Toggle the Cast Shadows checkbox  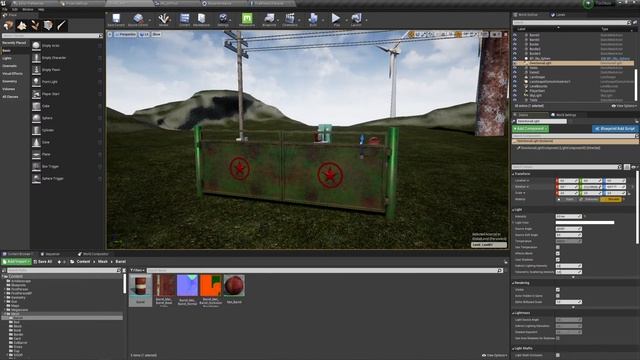558,260
